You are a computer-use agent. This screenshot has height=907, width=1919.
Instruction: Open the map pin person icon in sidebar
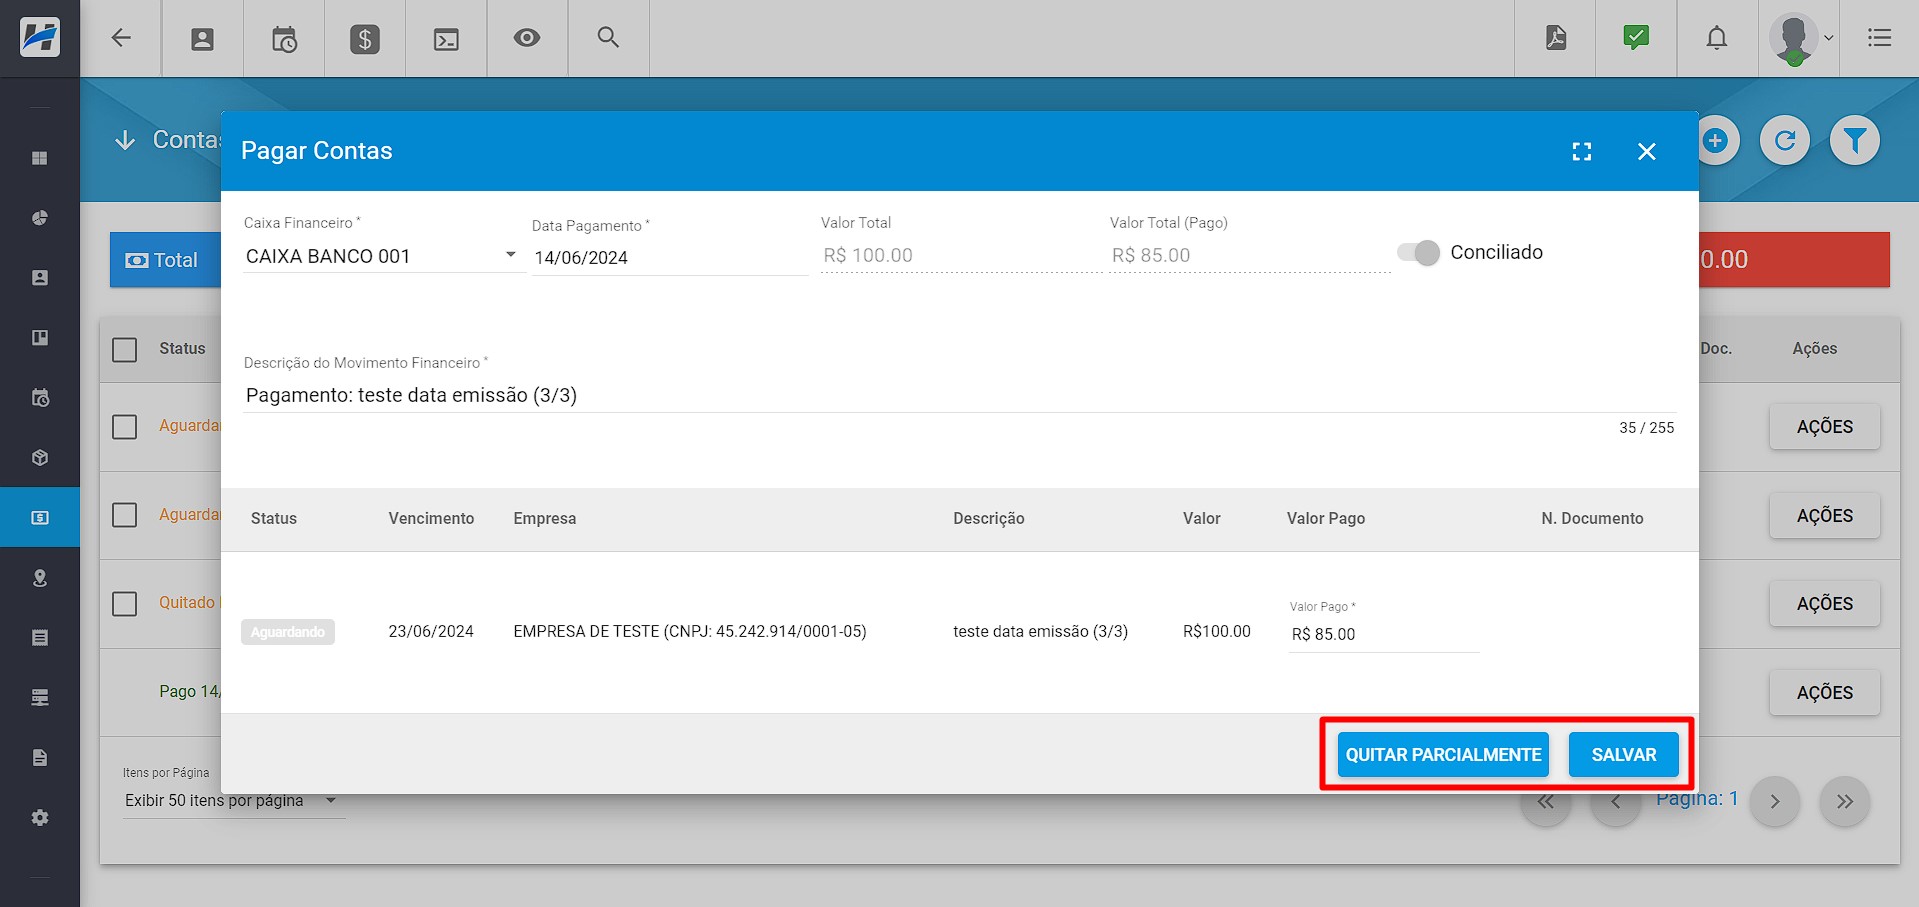coord(40,578)
